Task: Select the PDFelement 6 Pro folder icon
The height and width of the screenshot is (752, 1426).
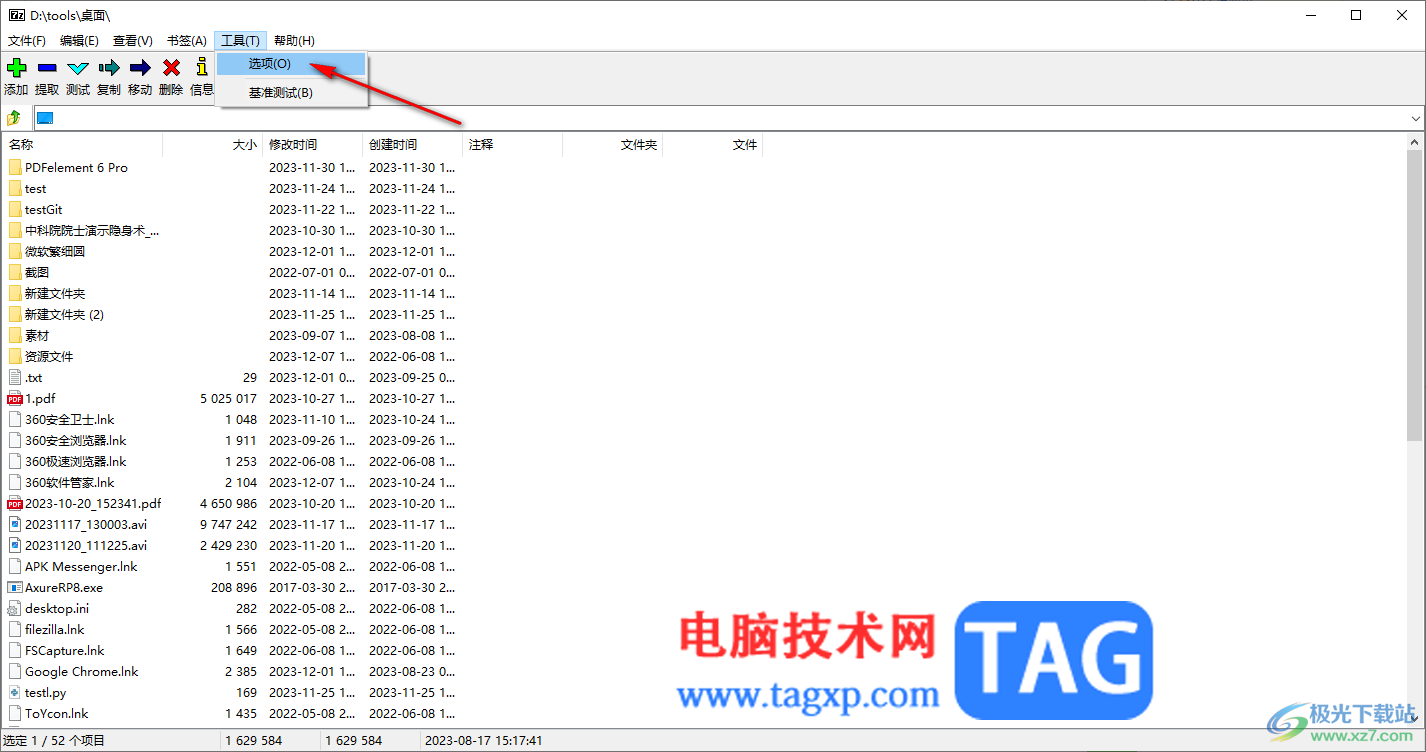Action: click(14, 167)
